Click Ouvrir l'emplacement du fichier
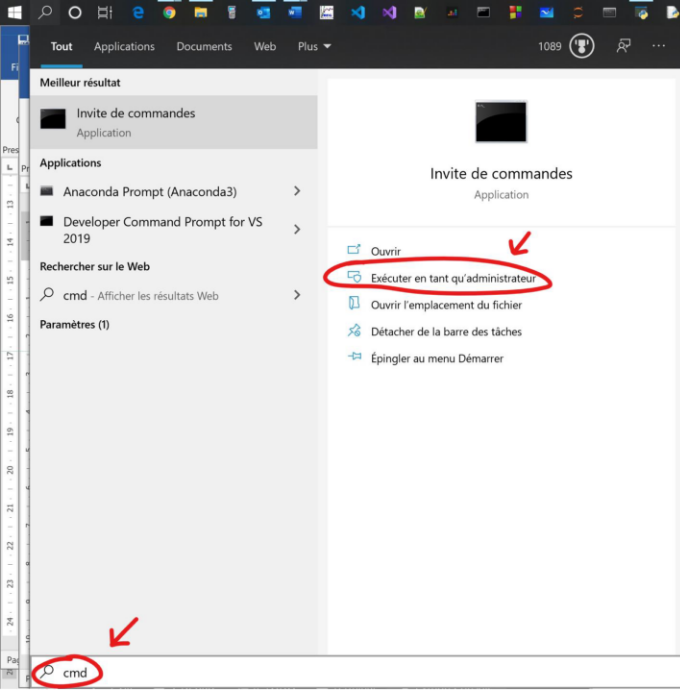This screenshot has height=690, width=681. point(446,304)
